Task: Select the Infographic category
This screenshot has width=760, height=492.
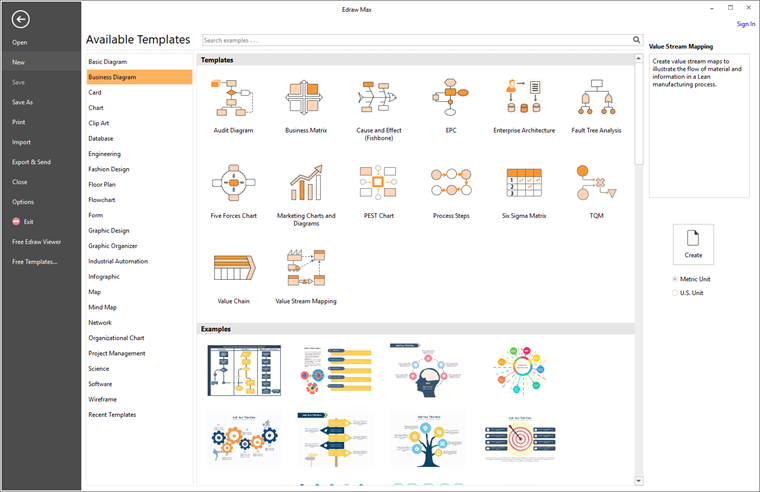Action: 140,276
